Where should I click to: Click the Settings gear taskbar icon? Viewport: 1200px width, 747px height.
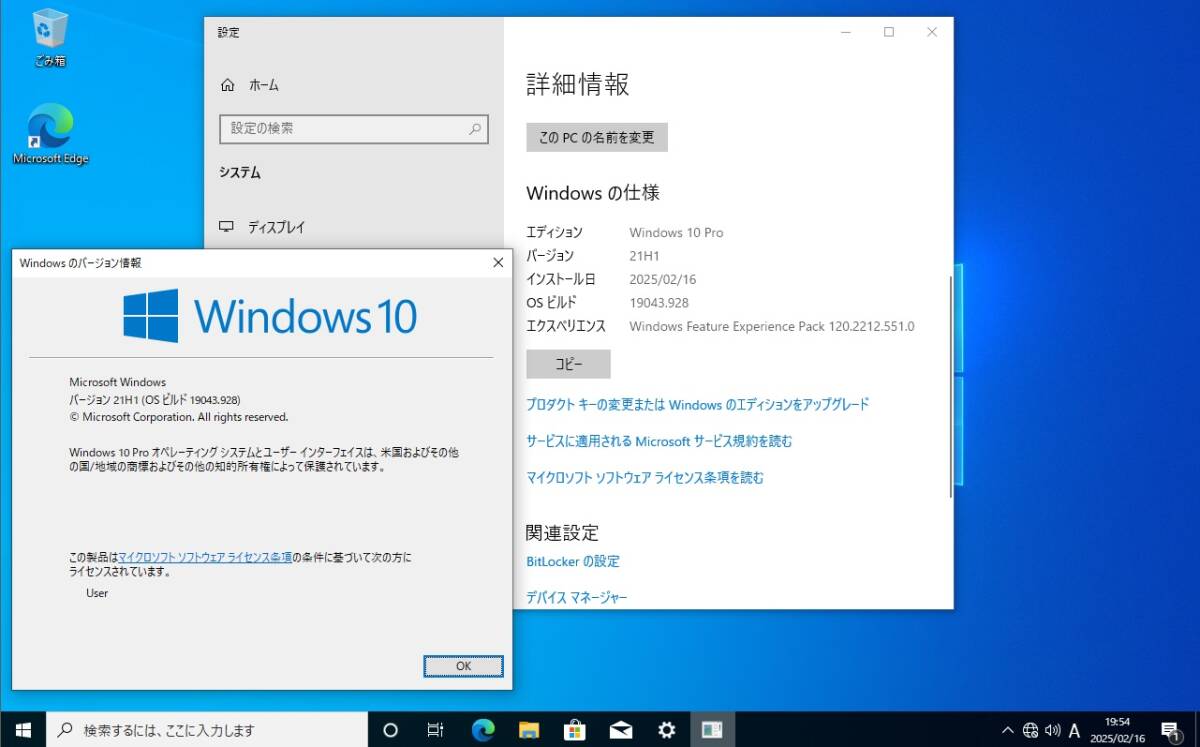tap(667, 729)
